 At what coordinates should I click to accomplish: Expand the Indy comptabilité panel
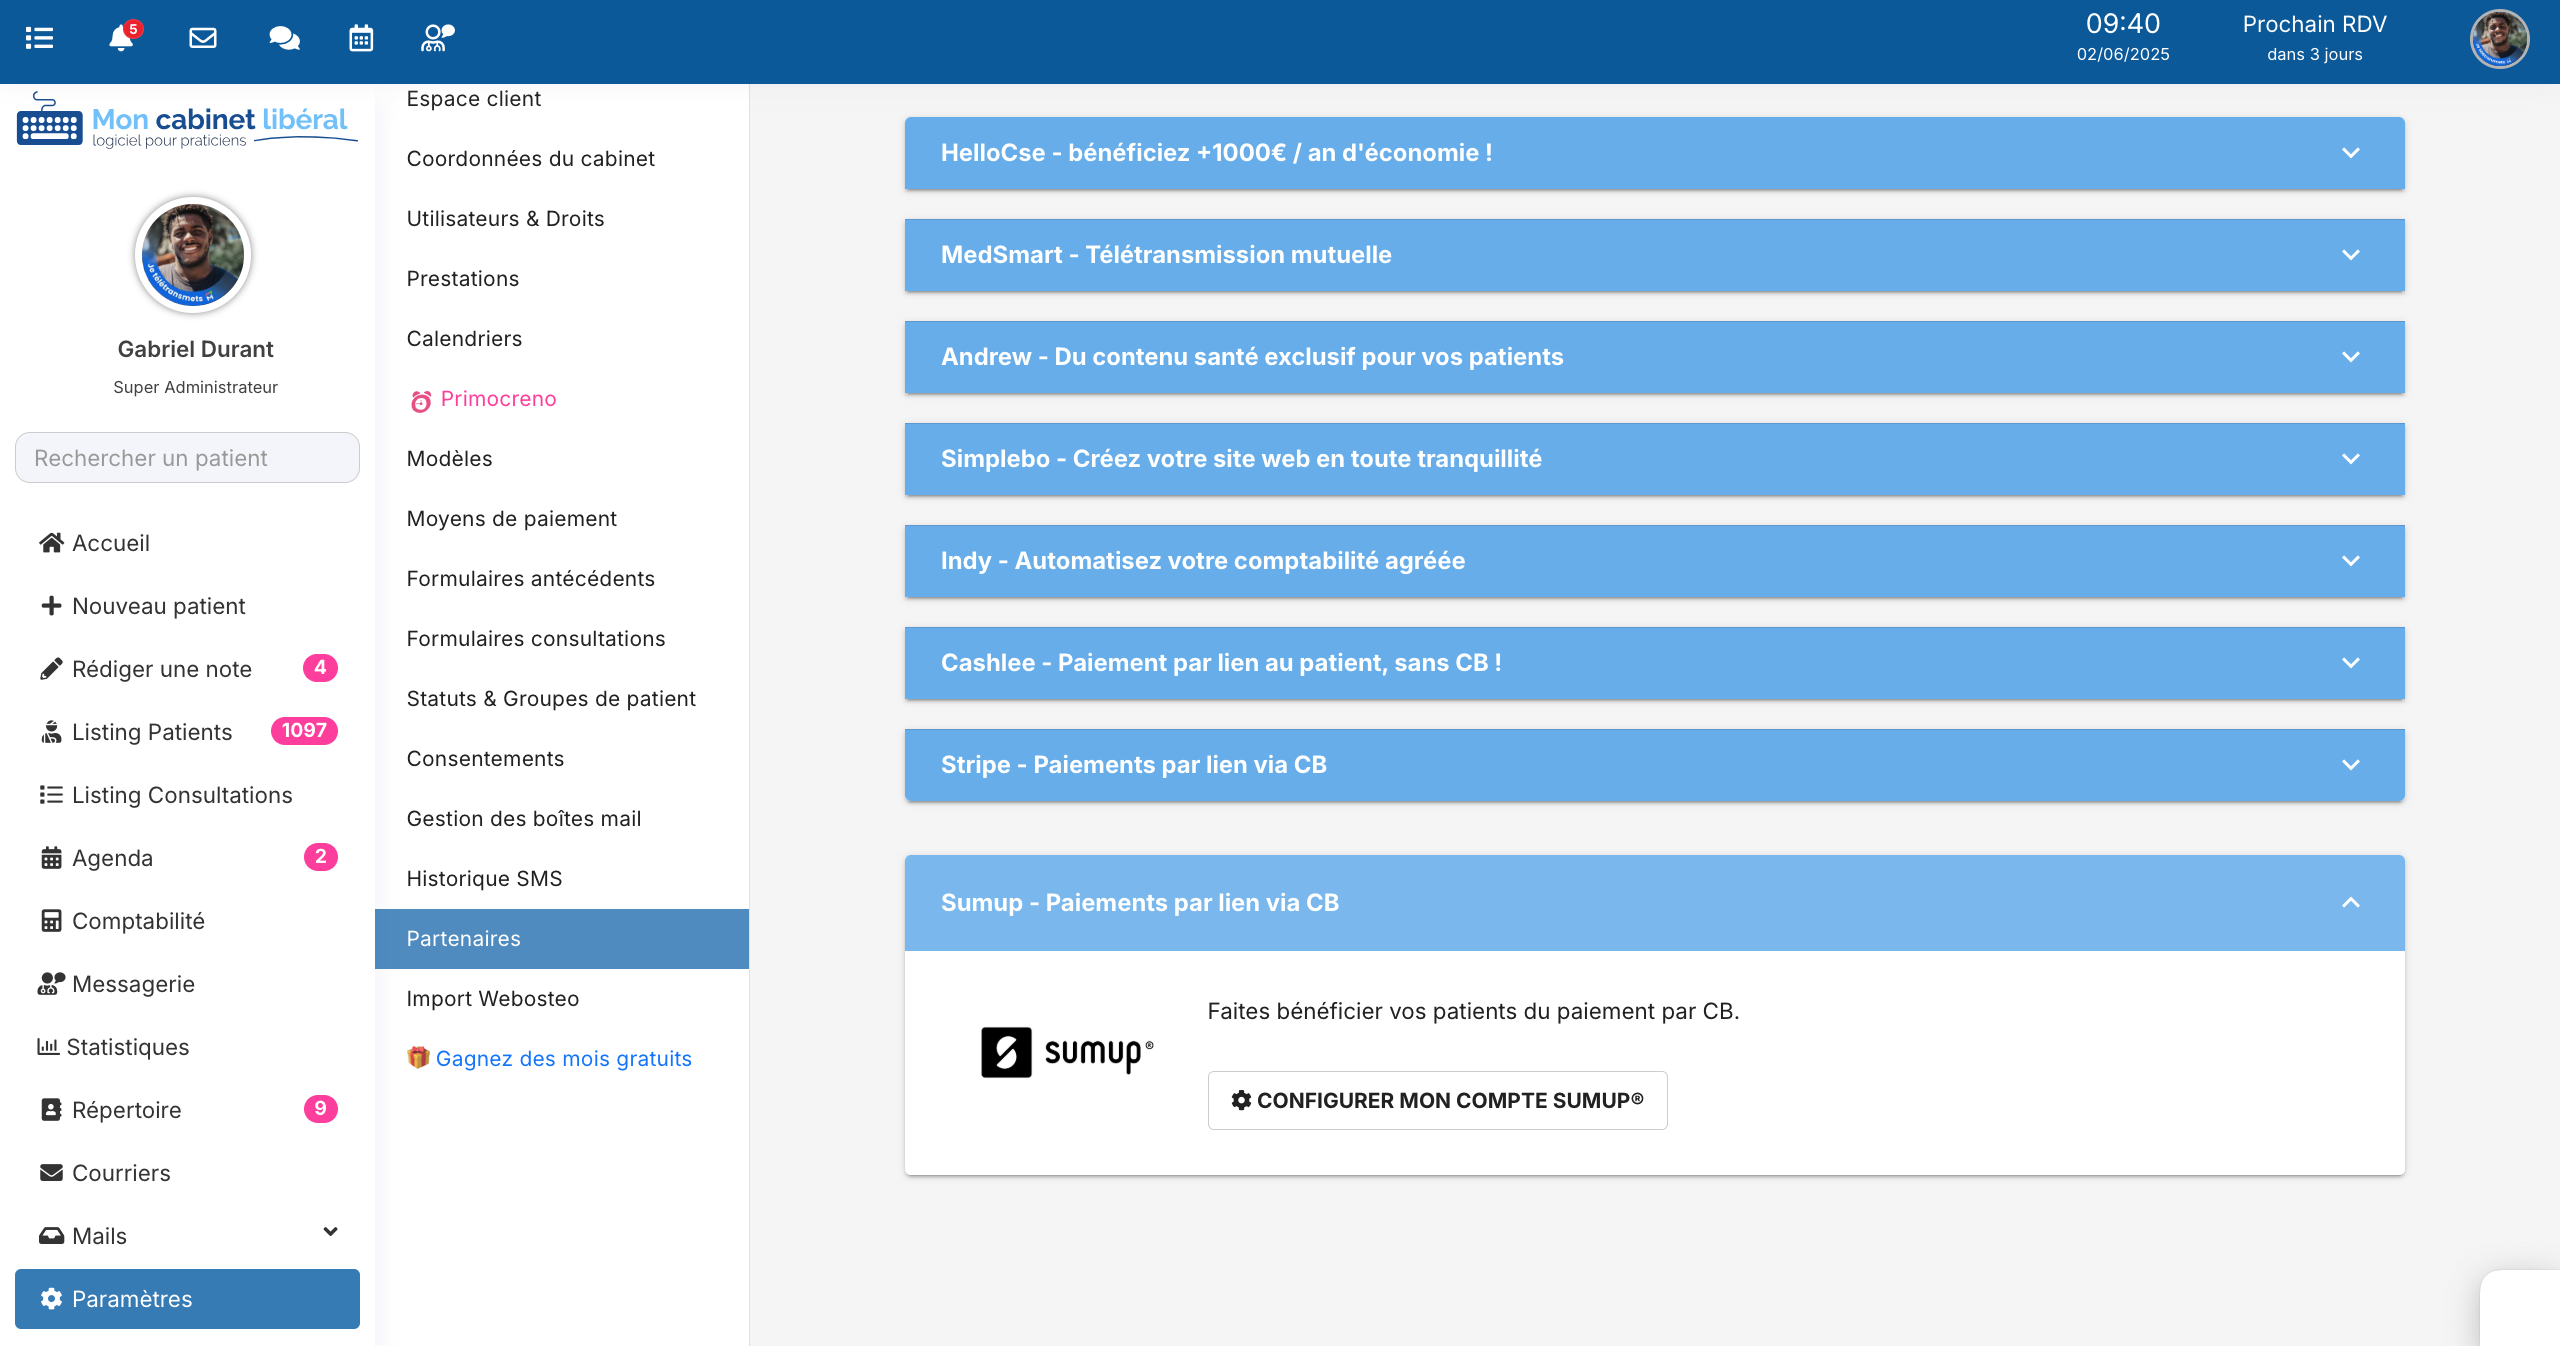[x=1654, y=561]
